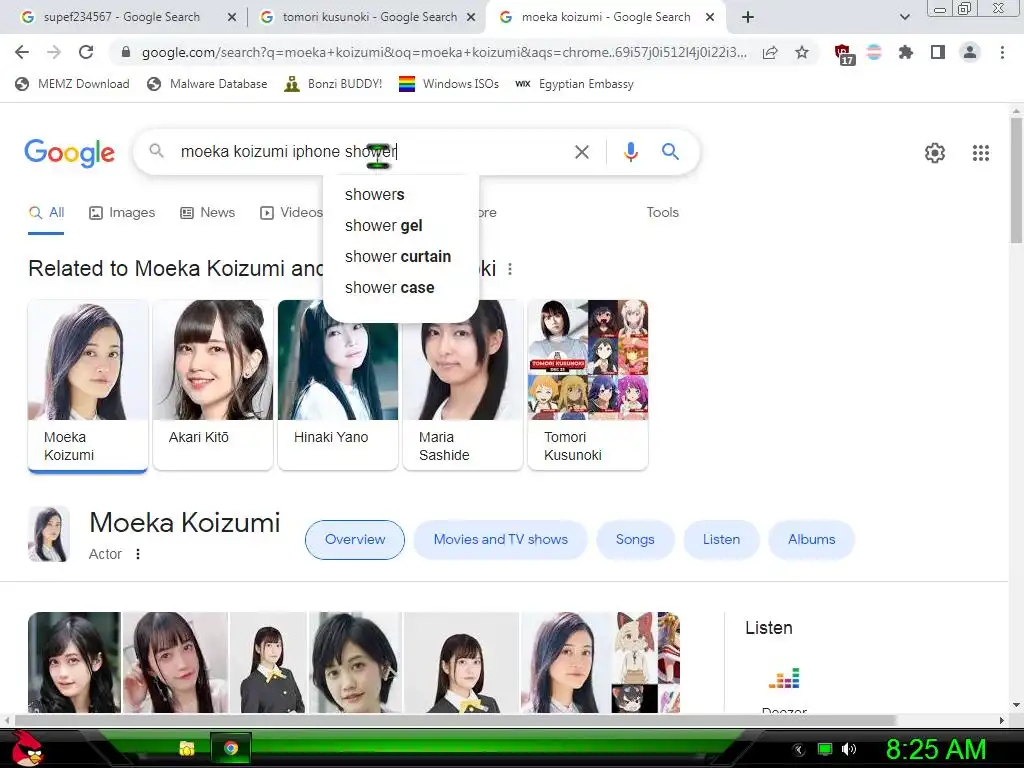Click the address bar URL
This screenshot has height=768, width=1024.
click(x=444, y=52)
